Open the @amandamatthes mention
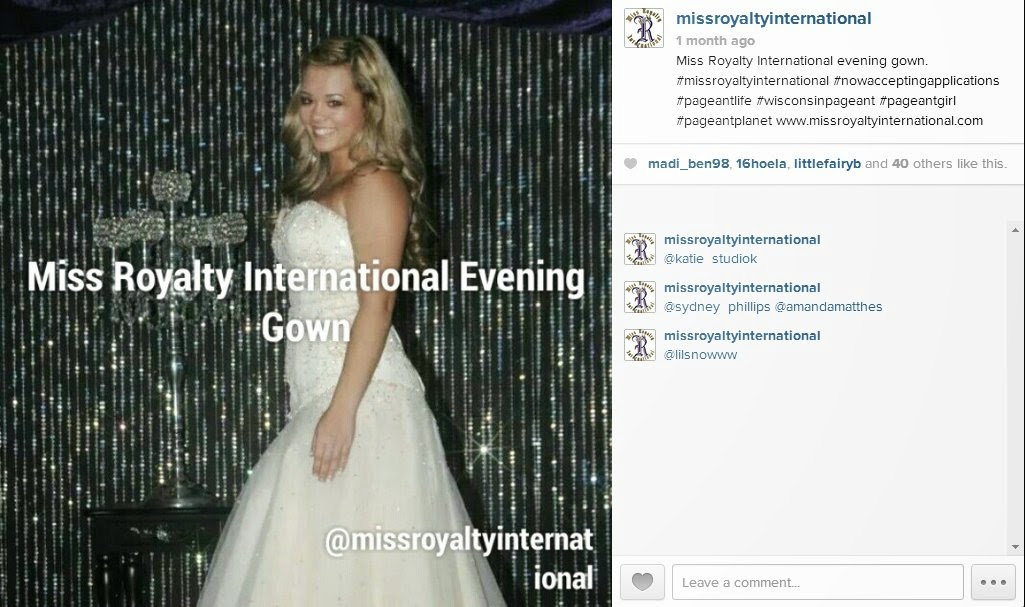Image resolution: width=1025 pixels, height=607 pixels. [x=828, y=306]
